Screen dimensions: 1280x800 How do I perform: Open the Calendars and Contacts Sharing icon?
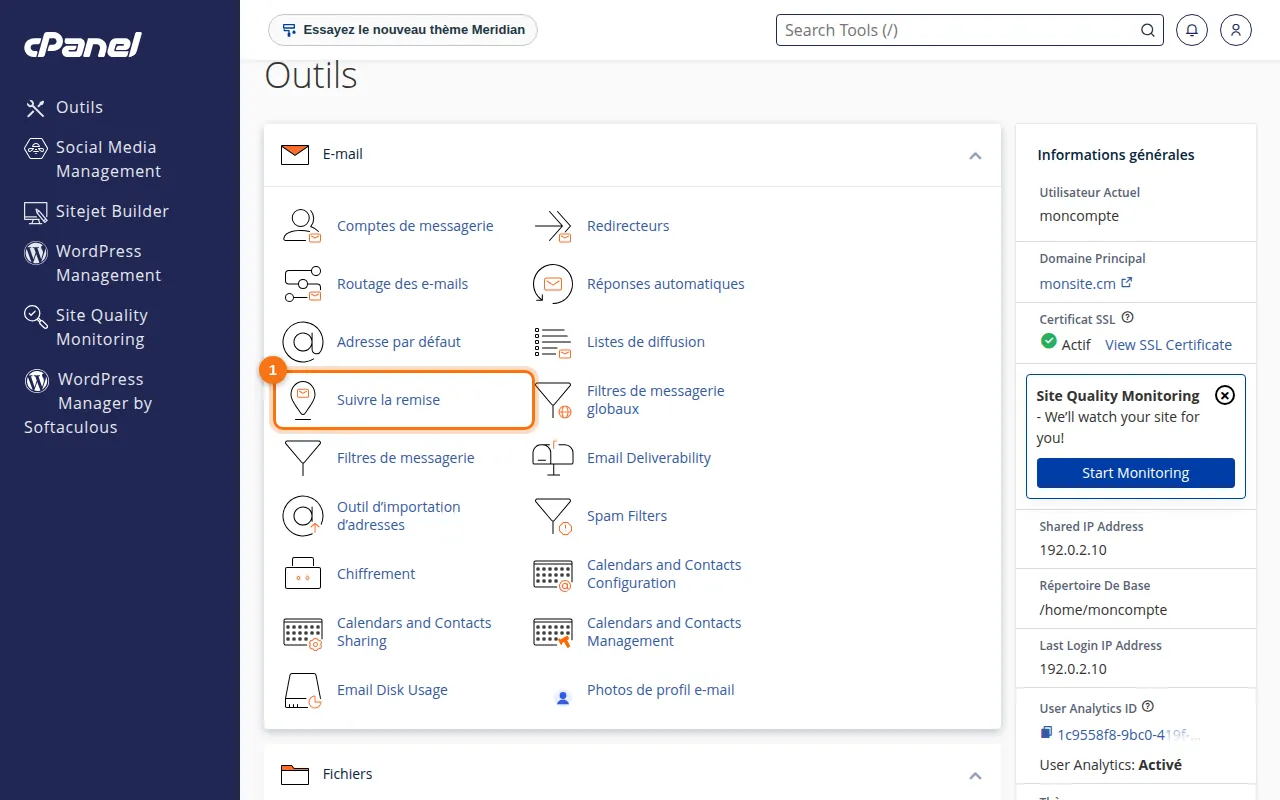click(302, 632)
